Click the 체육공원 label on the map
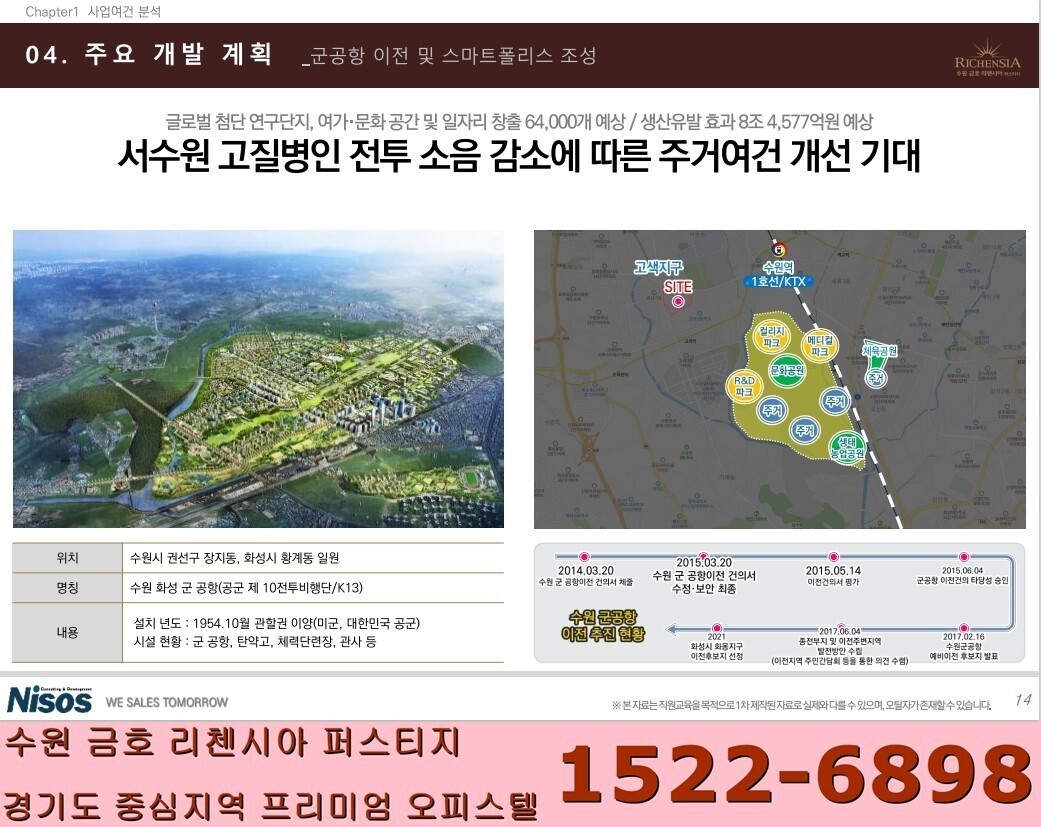Screen dimensions: 1041x827 click(880, 350)
